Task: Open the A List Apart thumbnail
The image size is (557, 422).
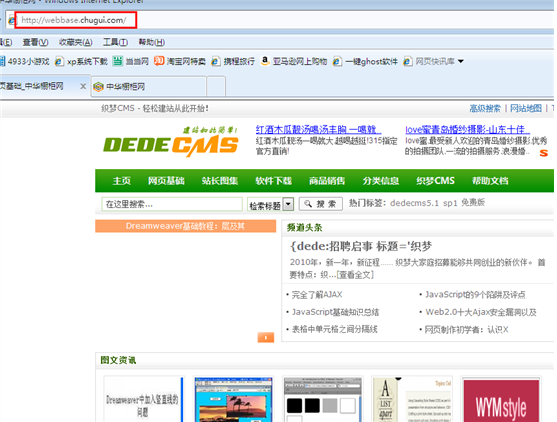Action: (x=412, y=399)
